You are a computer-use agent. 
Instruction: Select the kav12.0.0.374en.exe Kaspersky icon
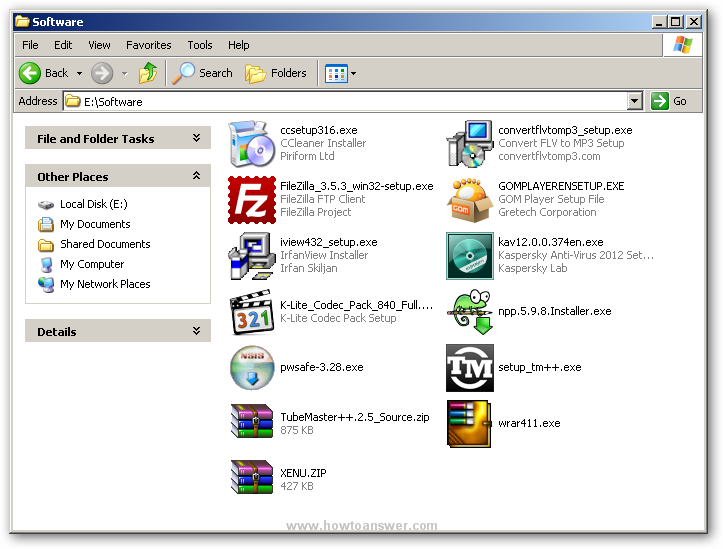pyautogui.click(x=469, y=256)
